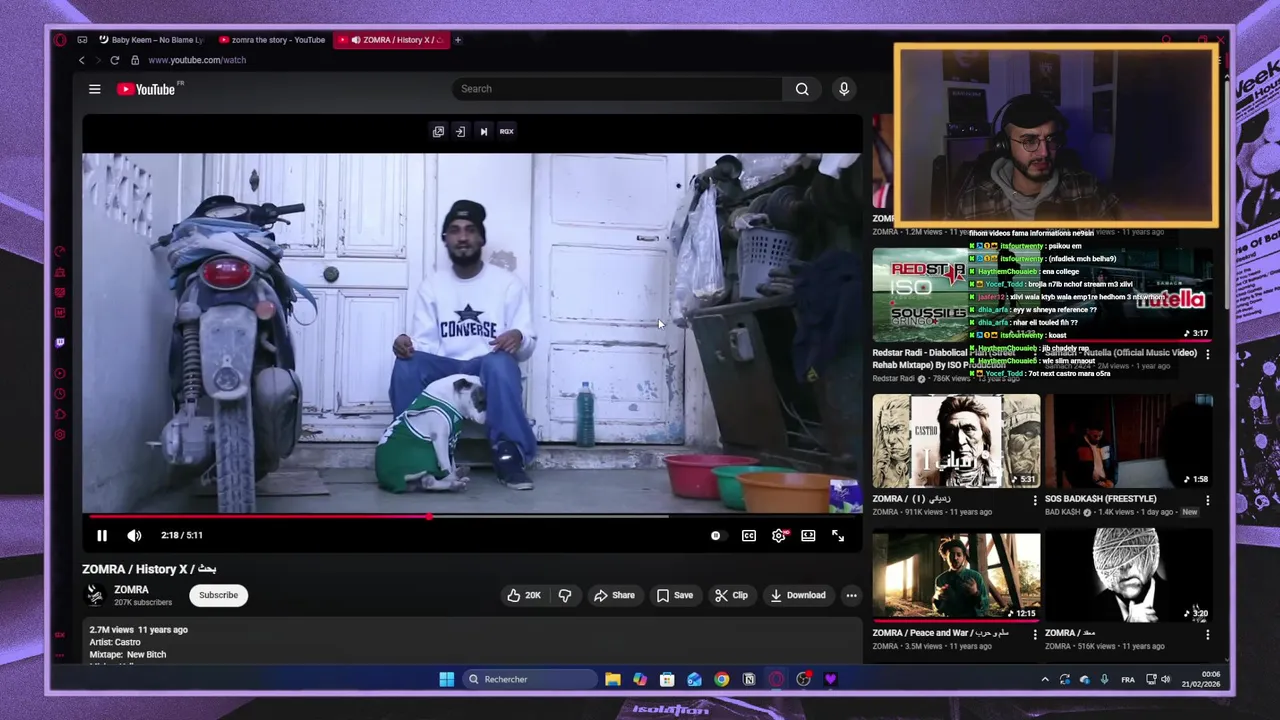This screenshot has height=720, width=1280.
Task: Pause the video with the pause button
Action: pos(102,536)
